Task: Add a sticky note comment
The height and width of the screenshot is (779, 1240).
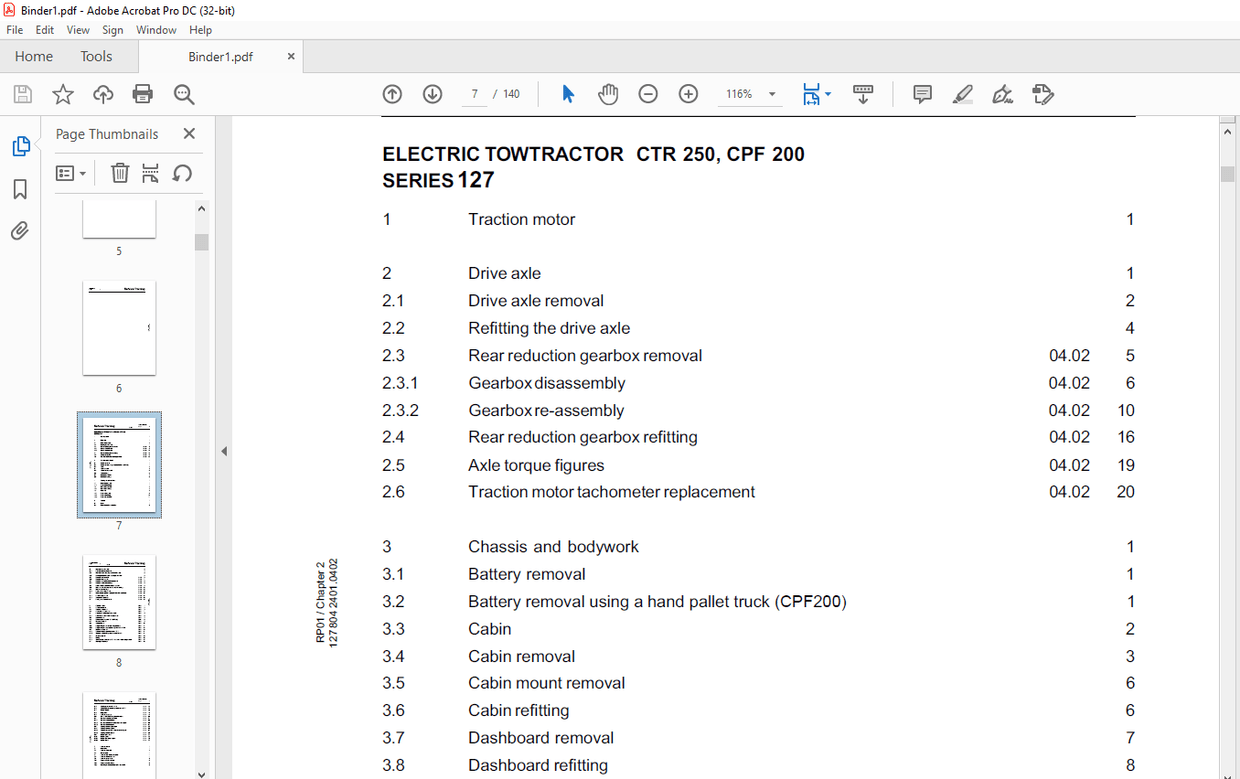Action: pyautogui.click(x=921, y=93)
